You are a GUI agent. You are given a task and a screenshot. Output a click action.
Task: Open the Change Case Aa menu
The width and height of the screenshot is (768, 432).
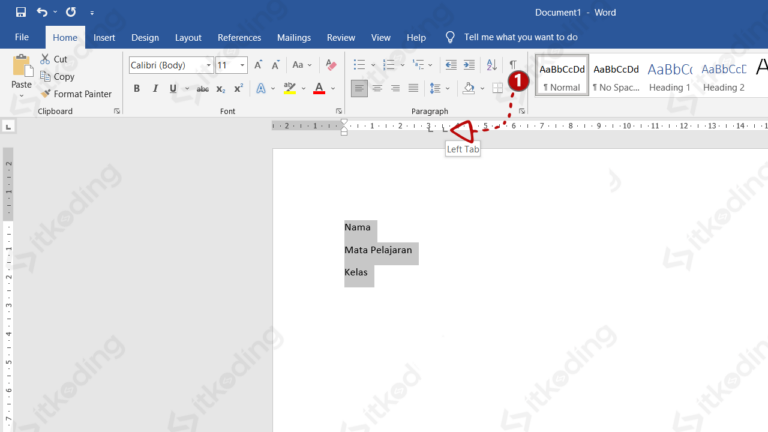(x=302, y=65)
